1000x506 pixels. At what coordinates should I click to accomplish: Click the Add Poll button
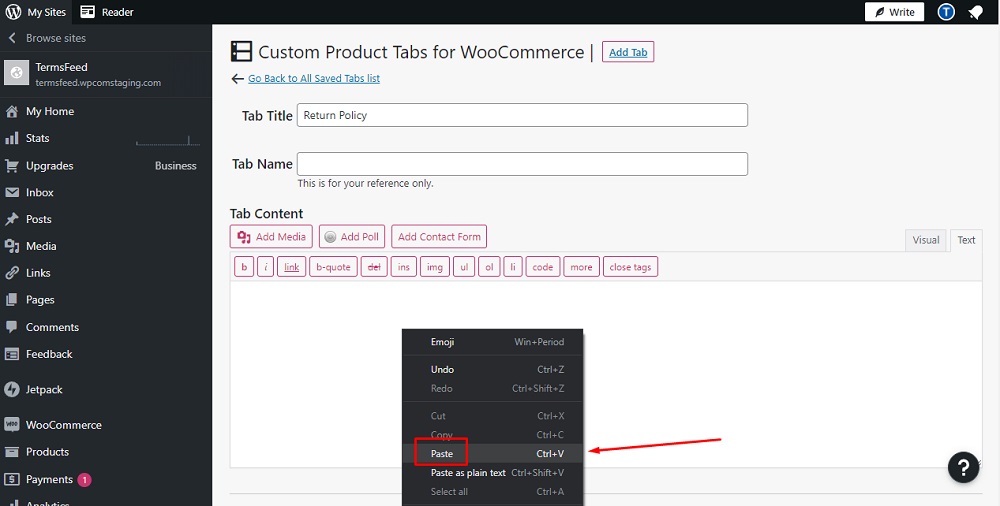point(352,237)
